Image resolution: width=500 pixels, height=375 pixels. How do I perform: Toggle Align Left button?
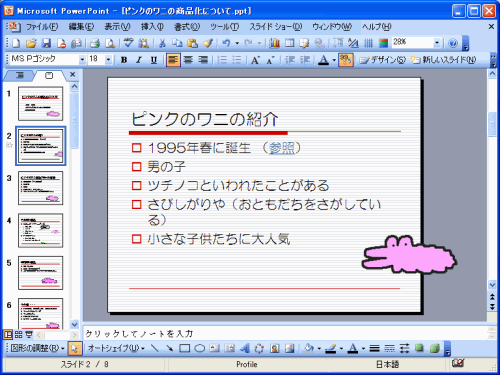pos(173,60)
